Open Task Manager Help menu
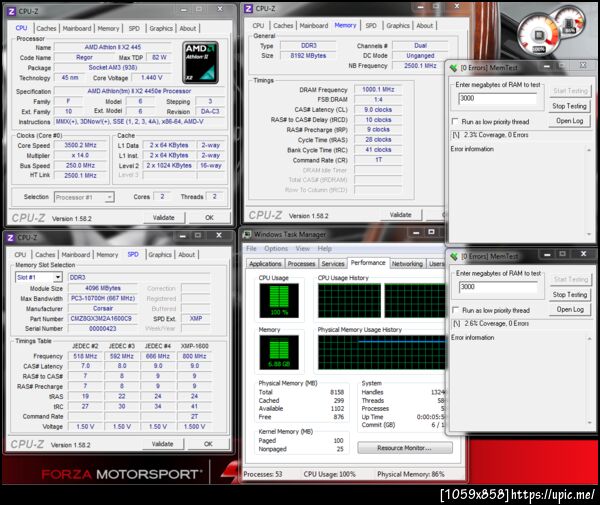This screenshot has width=600, height=505. click(x=324, y=248)
